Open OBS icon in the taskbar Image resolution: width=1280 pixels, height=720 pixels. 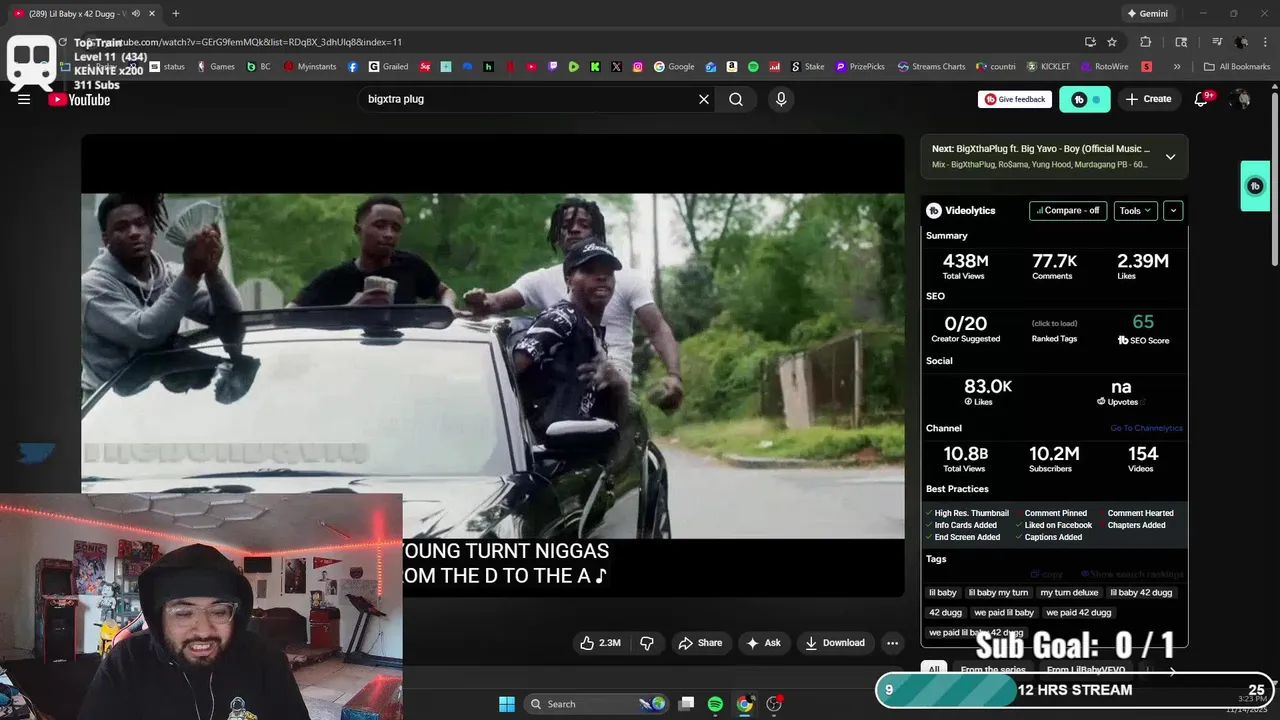774,704
